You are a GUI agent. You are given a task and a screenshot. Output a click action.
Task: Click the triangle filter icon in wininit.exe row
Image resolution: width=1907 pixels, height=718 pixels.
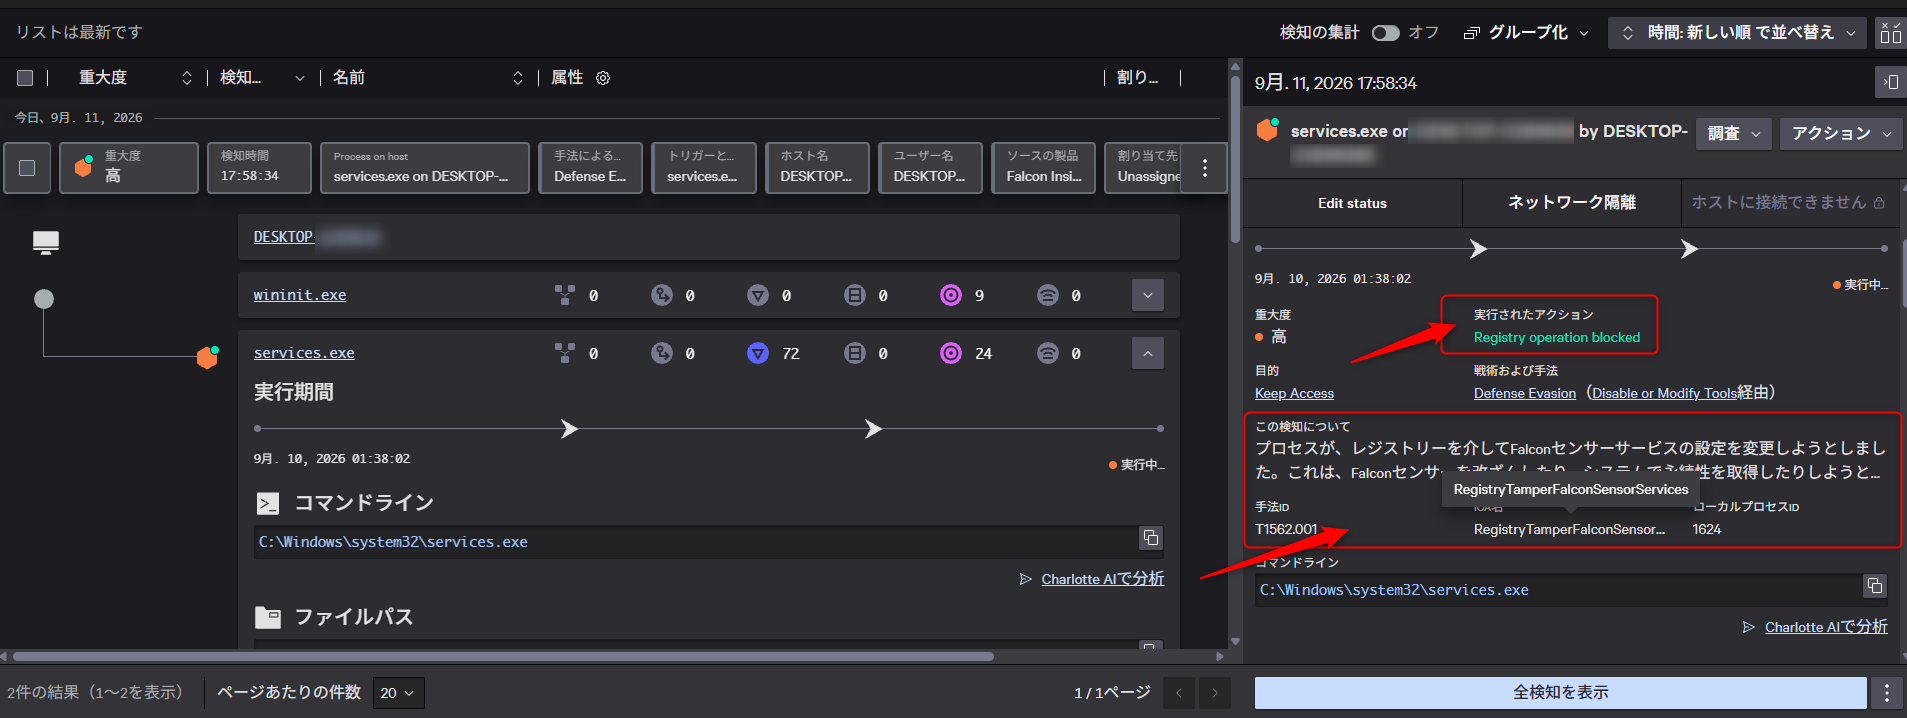click(x=758, y=295)
